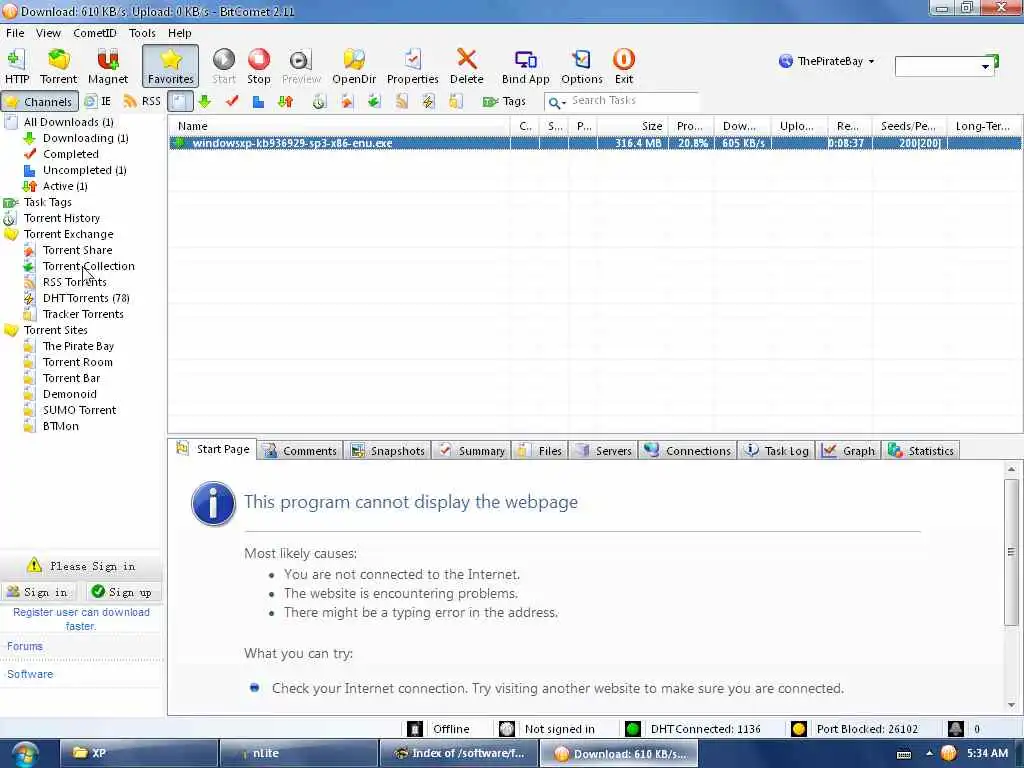Click the HTTP download toolbar icon

coord(17,66)
